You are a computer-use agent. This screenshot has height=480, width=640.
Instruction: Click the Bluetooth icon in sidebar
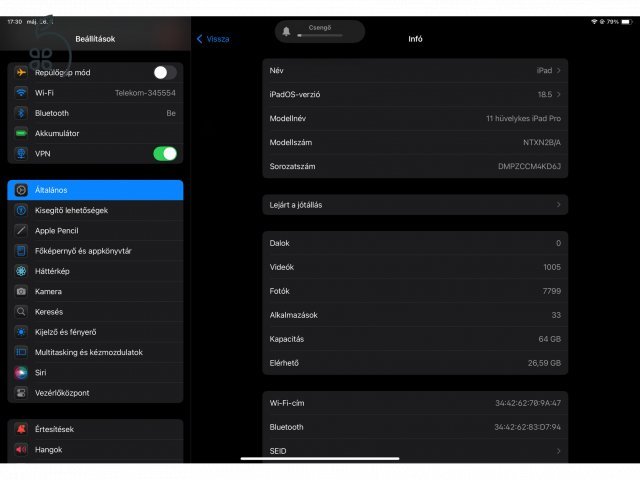pyautogui.click(x=21, y=113)
